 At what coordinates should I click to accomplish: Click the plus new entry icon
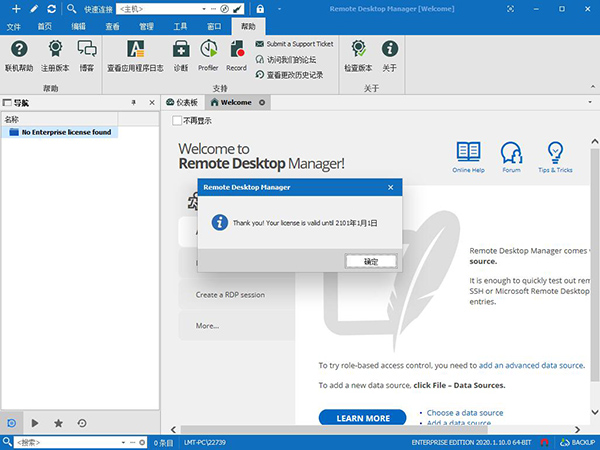[x=16, y=9]
